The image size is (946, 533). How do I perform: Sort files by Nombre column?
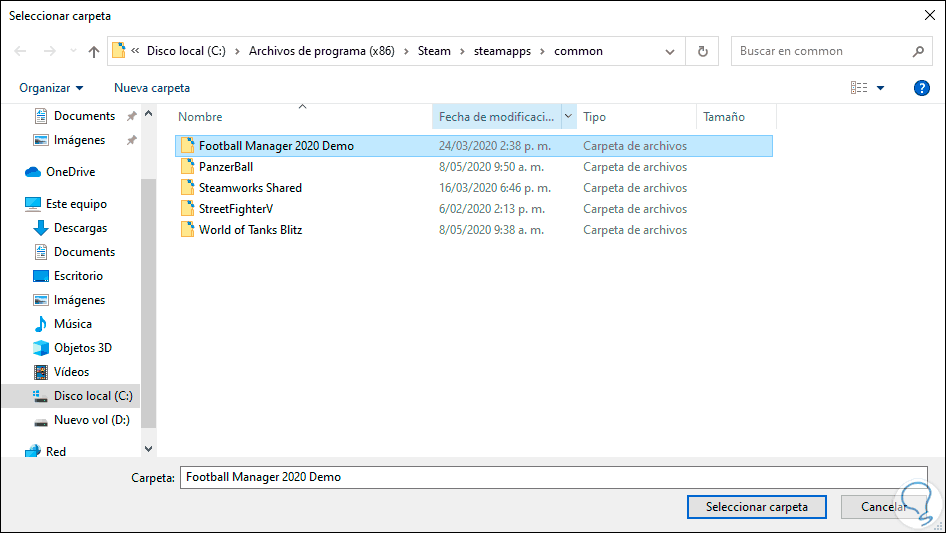200,116
